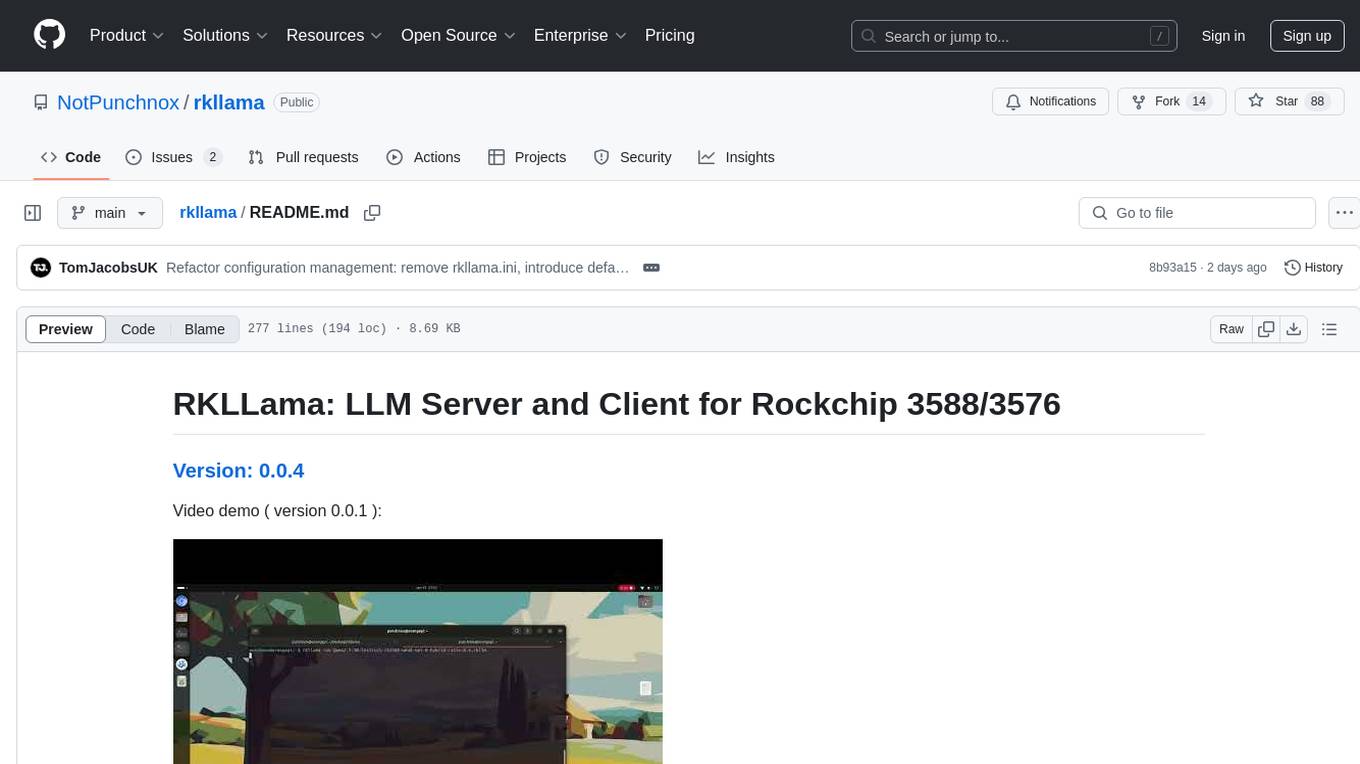Viewport: 1360px width, 764px height.
Task: Switch to the Issues tab
Action: (173, 157)
